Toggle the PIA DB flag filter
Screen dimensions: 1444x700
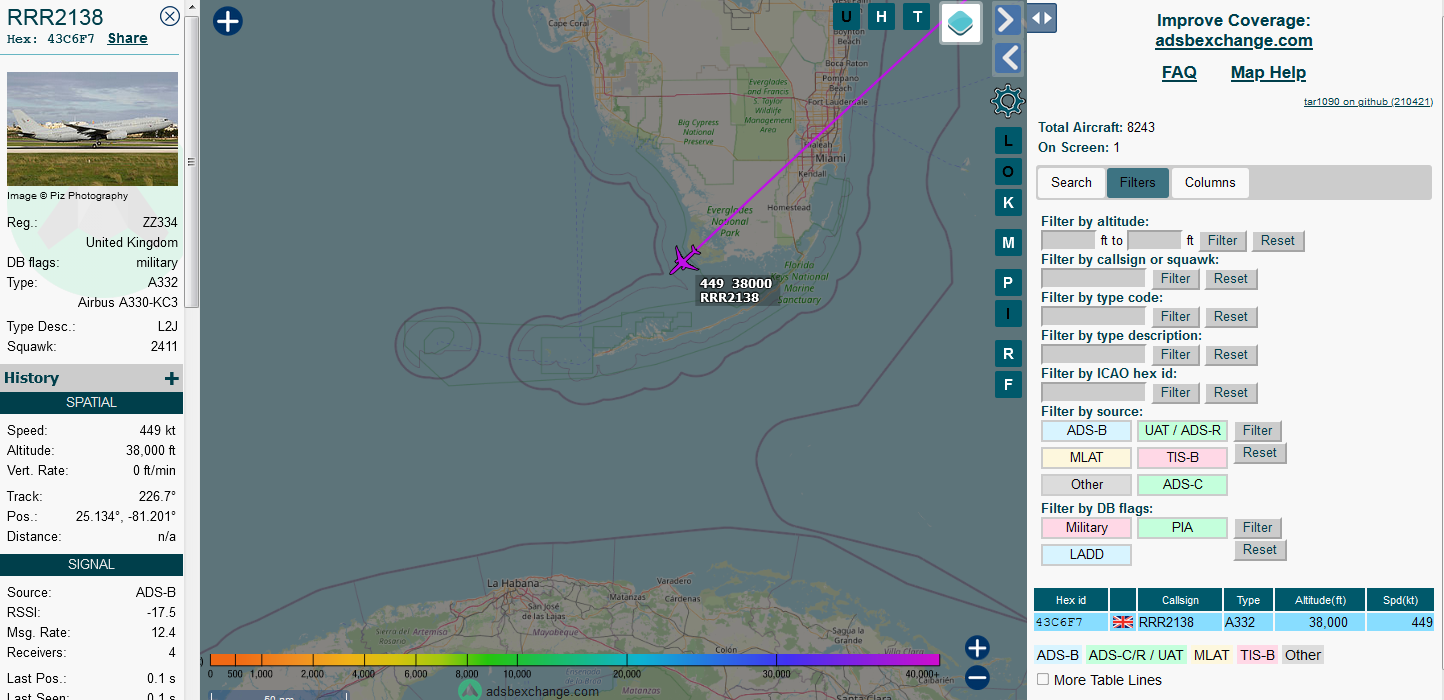click(x=1182, y=528)
